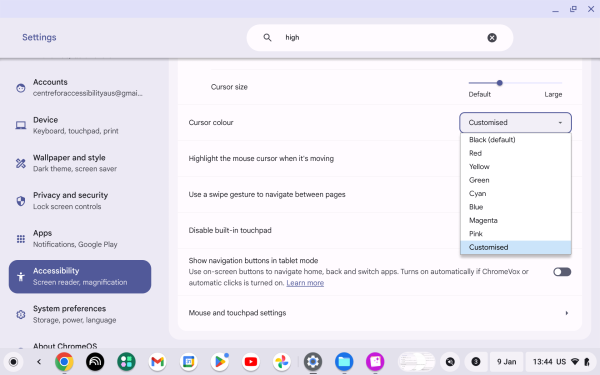The height and width of the screenshot is (375, 600).
Task: Select Blue cursor colour
Action: 515,207
